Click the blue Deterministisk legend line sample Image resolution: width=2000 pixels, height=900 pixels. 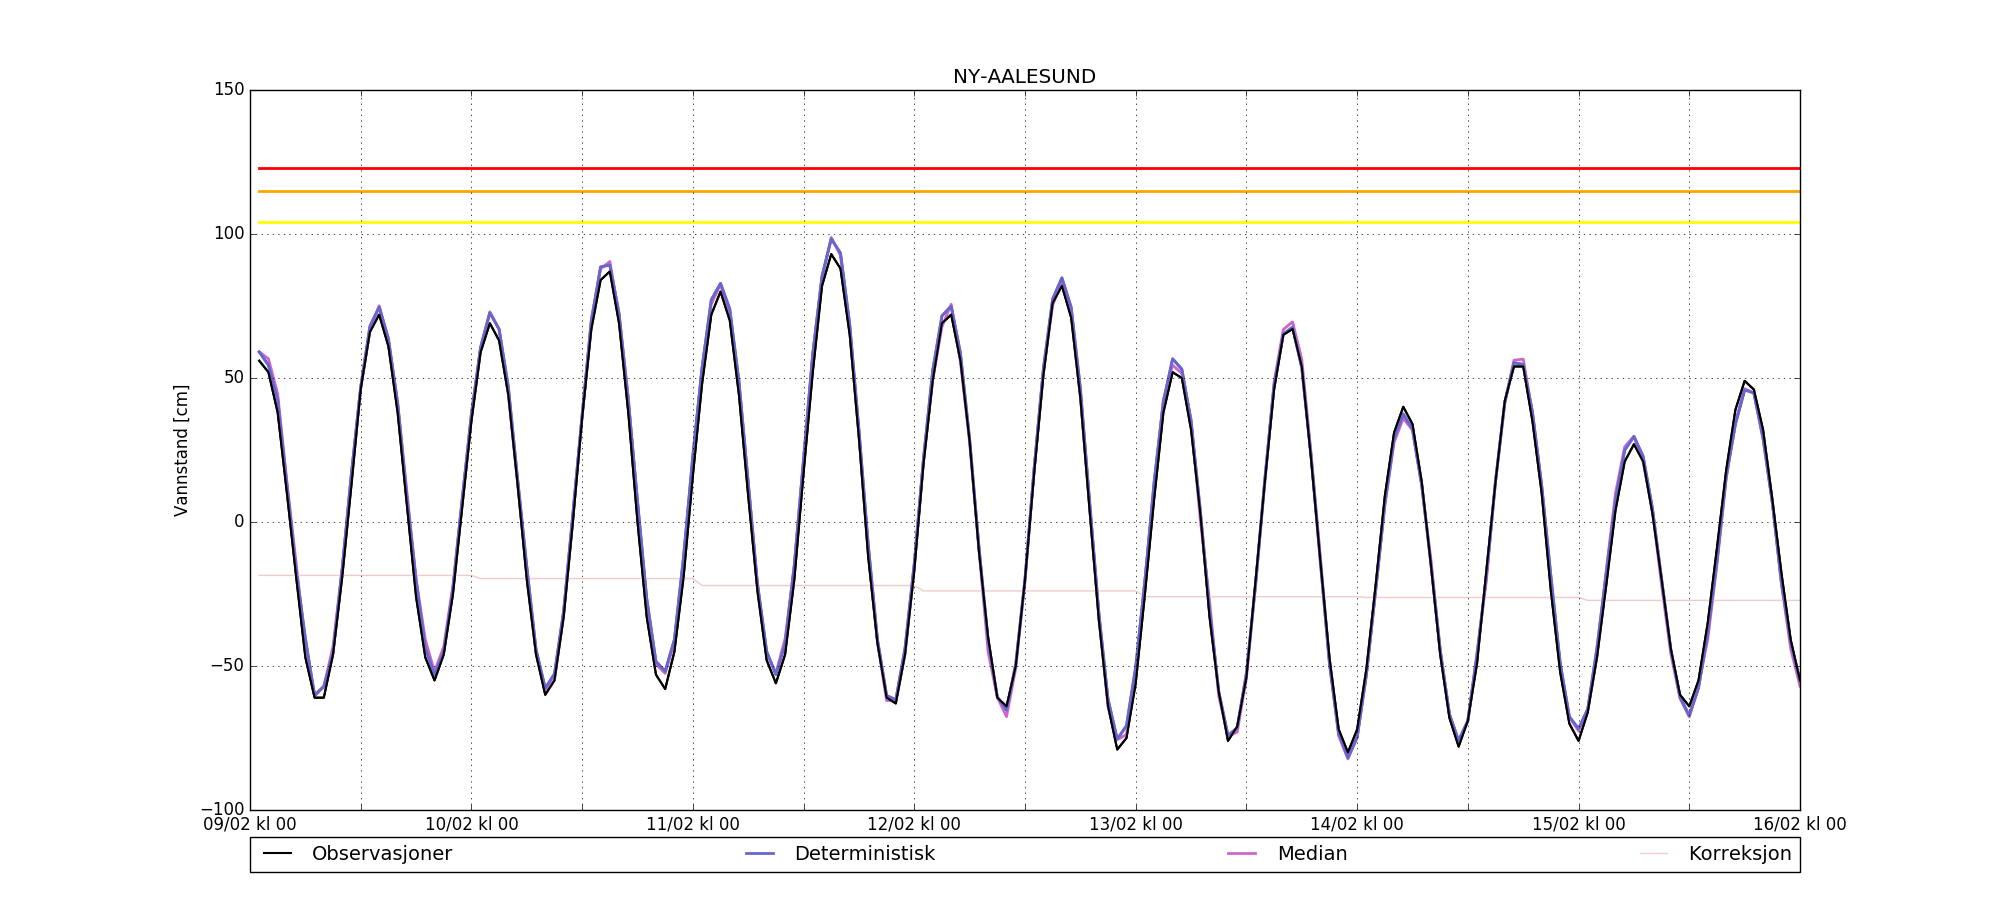(760, 854)
